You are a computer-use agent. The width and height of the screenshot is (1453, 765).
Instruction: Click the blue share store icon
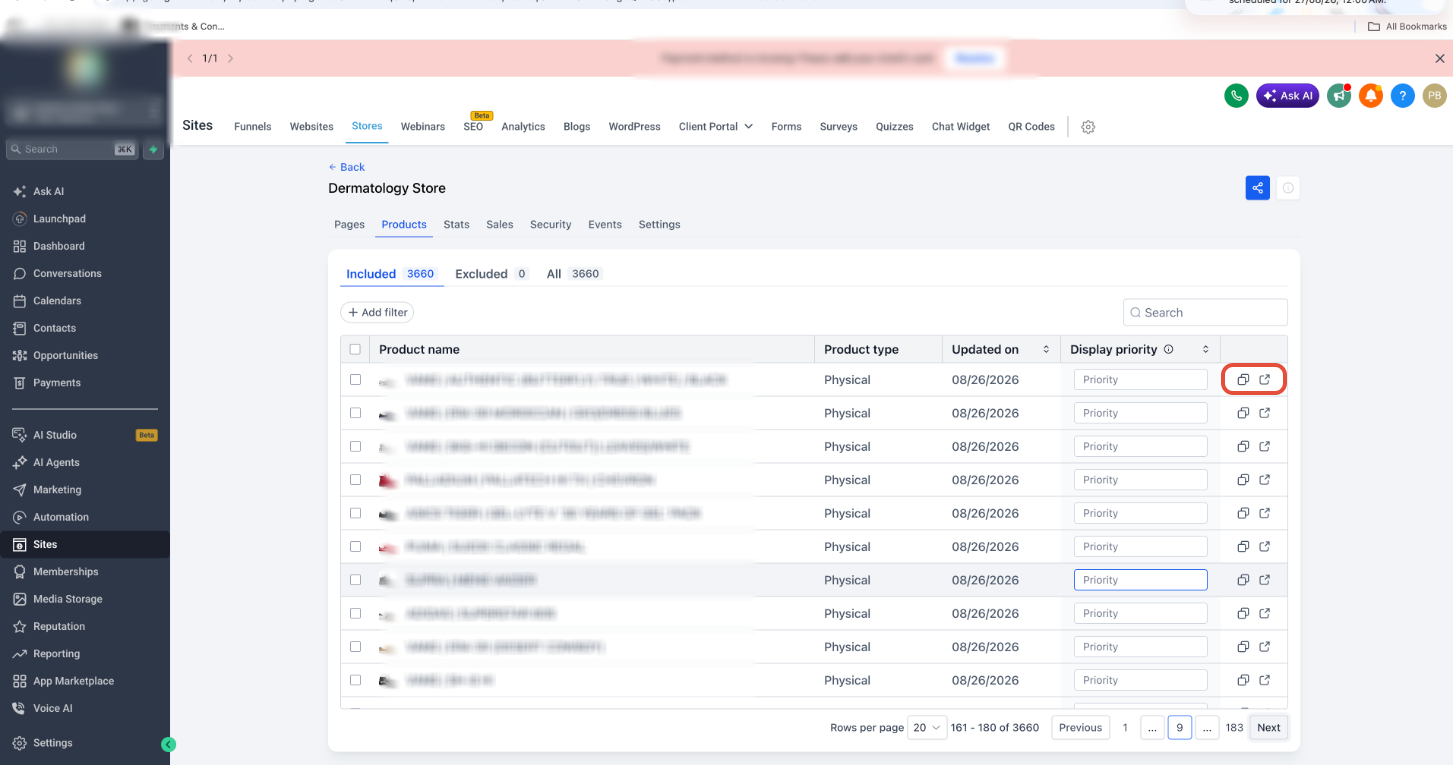pyautogui.click(x=1258, y=187)
